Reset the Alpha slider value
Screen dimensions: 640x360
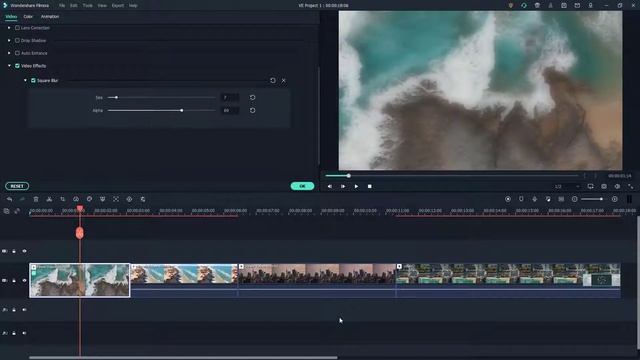[x=252, y=111]
